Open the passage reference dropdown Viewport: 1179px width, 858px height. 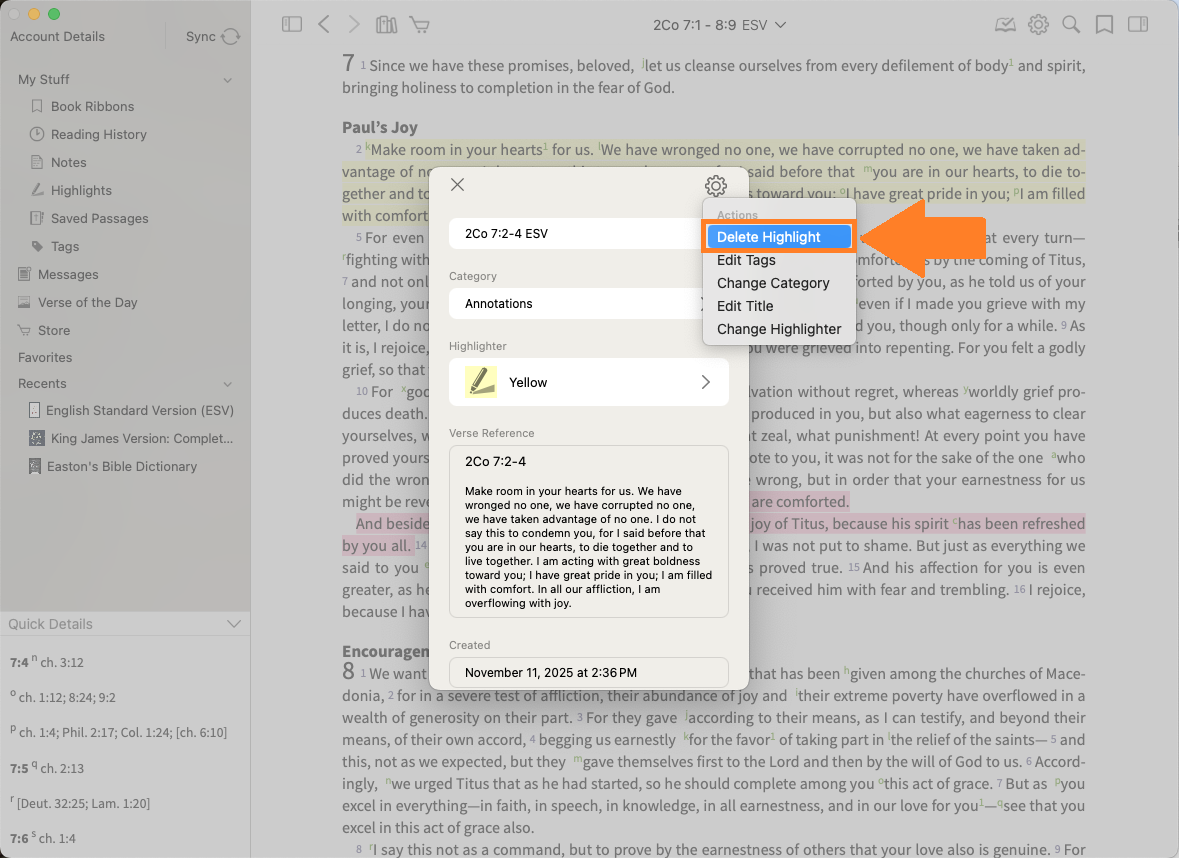(719, 25)
